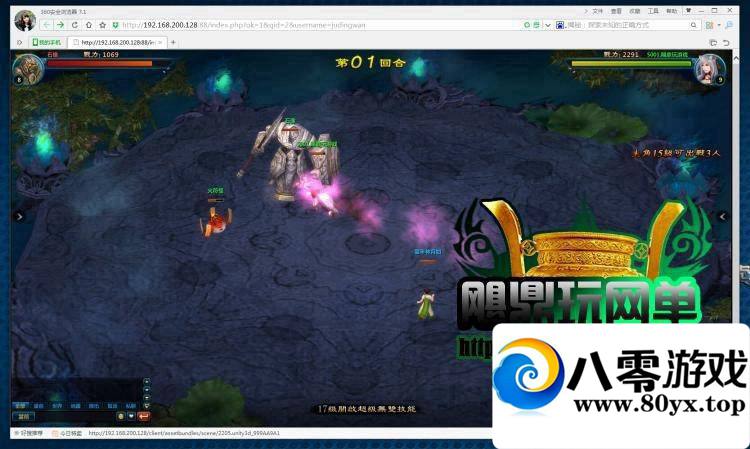Send chat with the red enter button
The image size is (750, 449).
[x=143, y=416]
